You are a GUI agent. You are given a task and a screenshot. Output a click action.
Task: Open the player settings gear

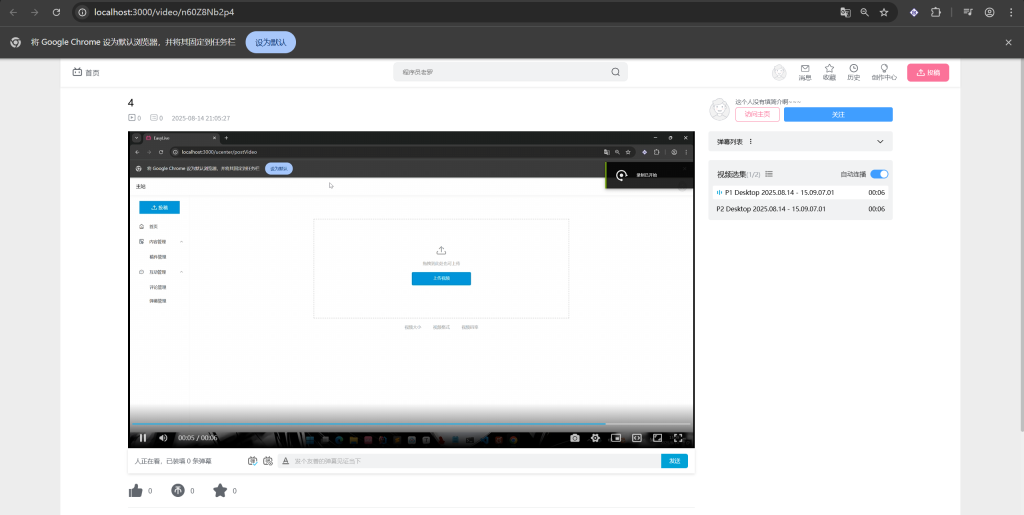click(x=596, y=438)
